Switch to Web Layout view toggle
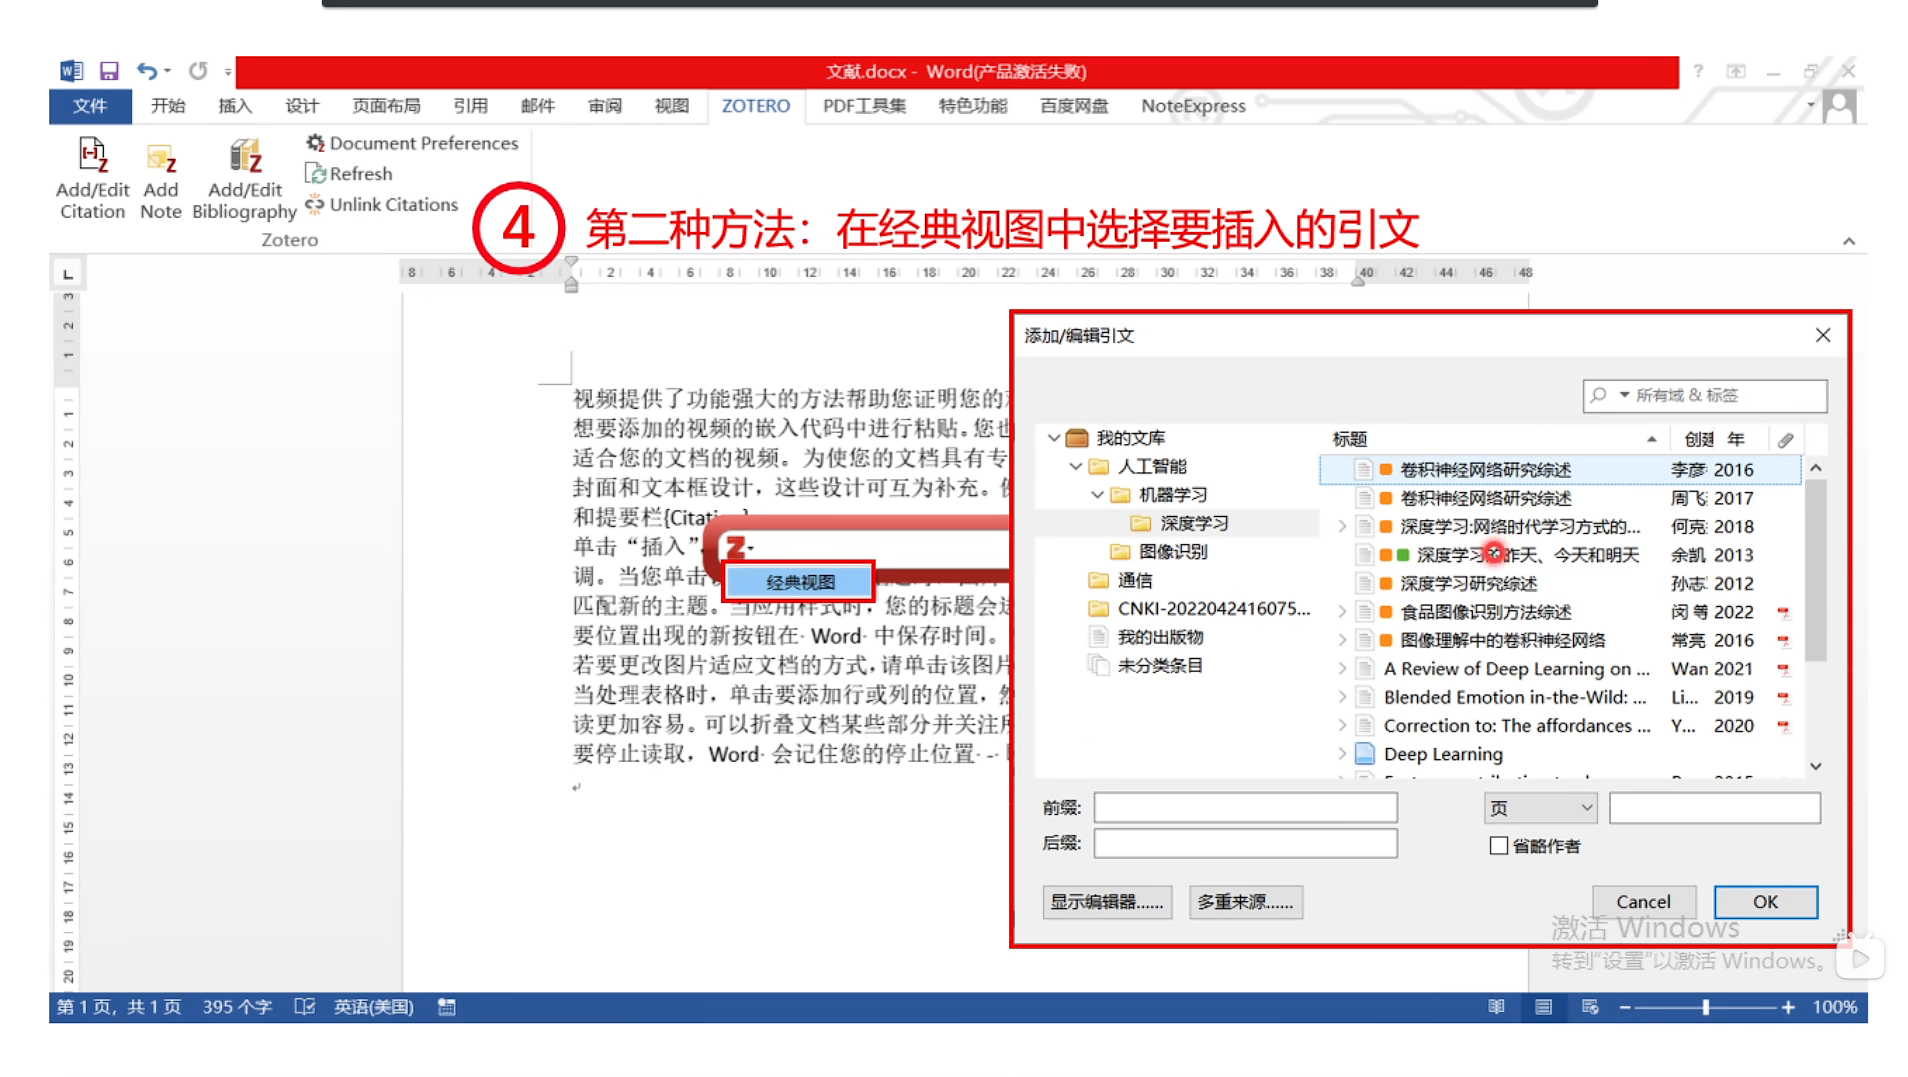Viewport: 1908px width, 1077px height. (x=1590, y=1007)
